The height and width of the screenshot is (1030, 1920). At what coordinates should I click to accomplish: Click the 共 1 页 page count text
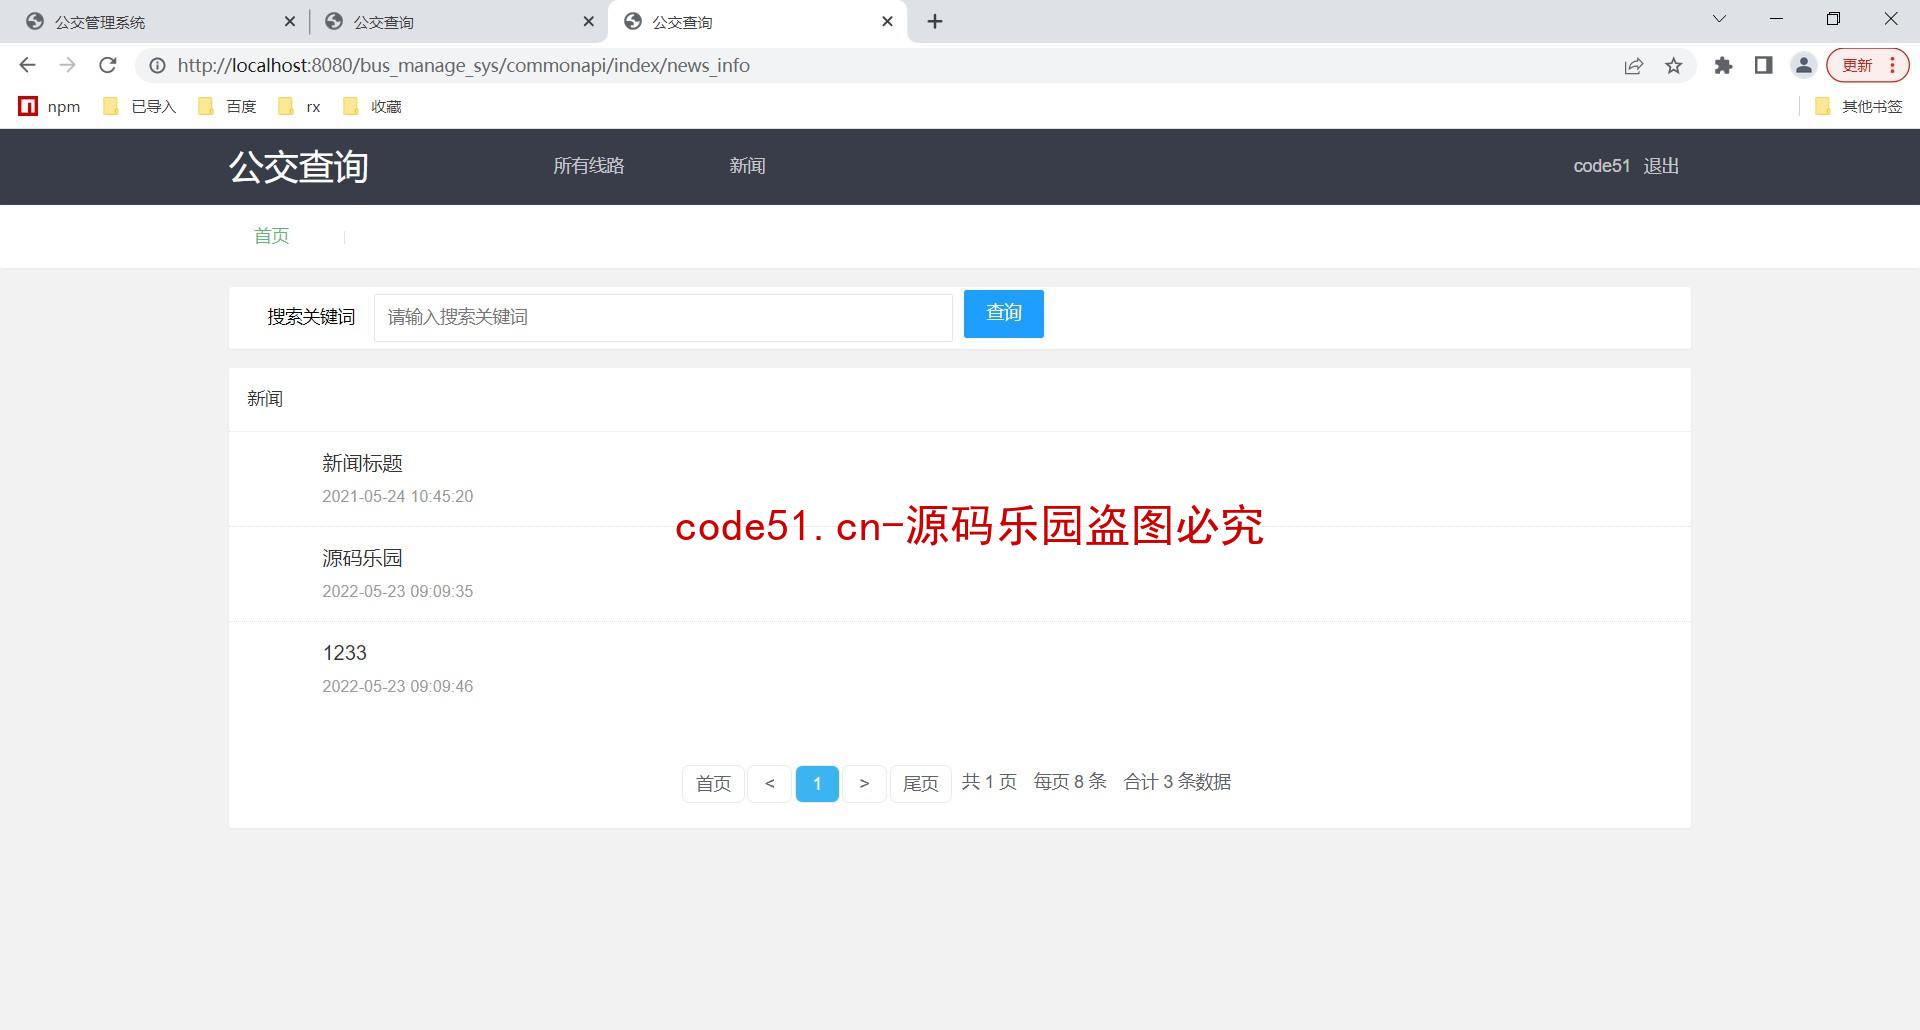tap(989, 782)
